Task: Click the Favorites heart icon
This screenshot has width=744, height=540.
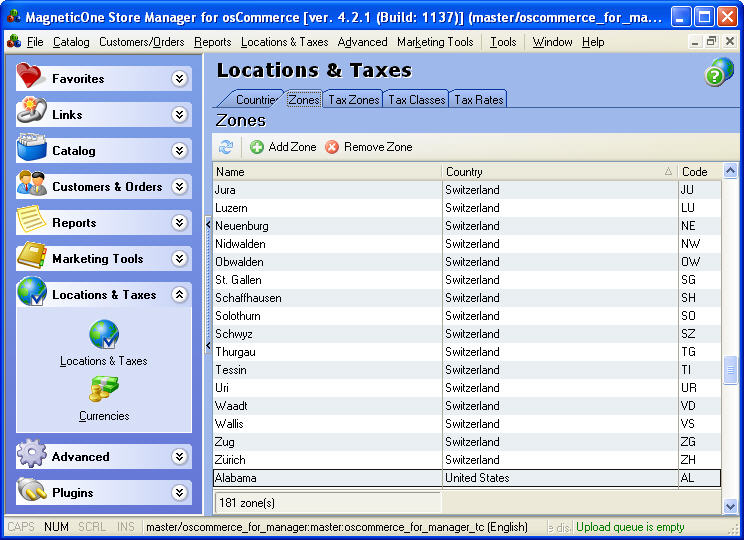Action: click(30, 76)
